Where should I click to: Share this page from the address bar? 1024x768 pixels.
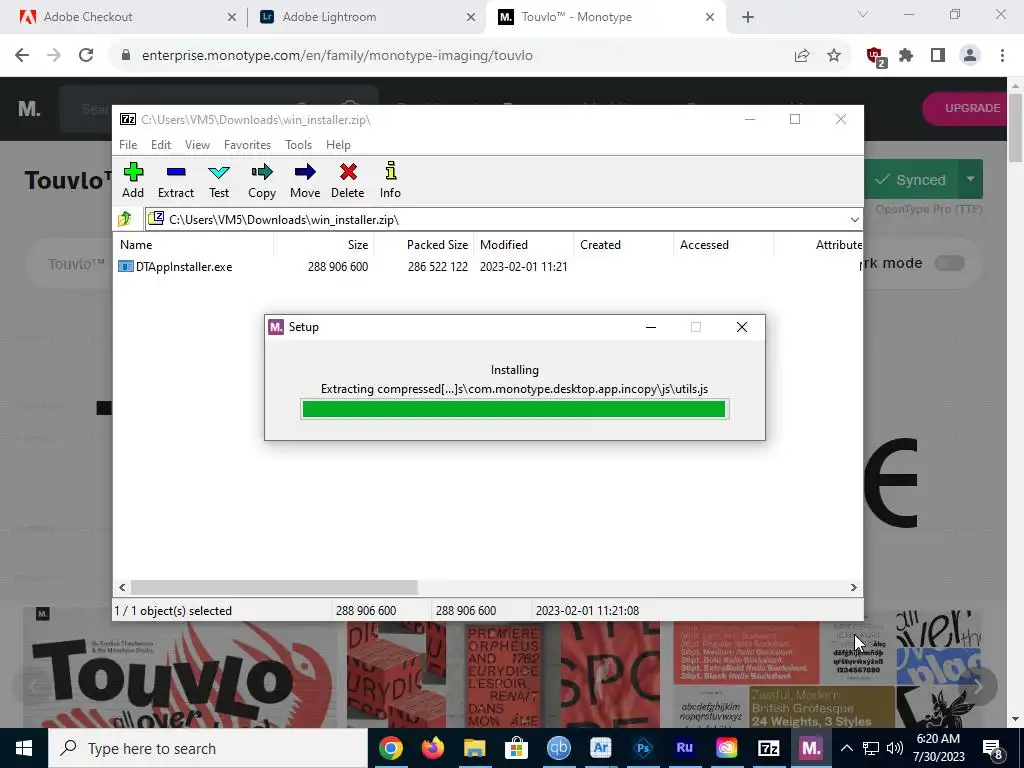[802, 56]
